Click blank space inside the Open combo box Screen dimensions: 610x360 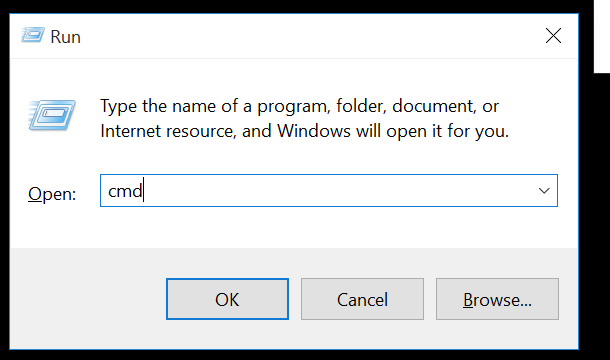tap(338, 191)
